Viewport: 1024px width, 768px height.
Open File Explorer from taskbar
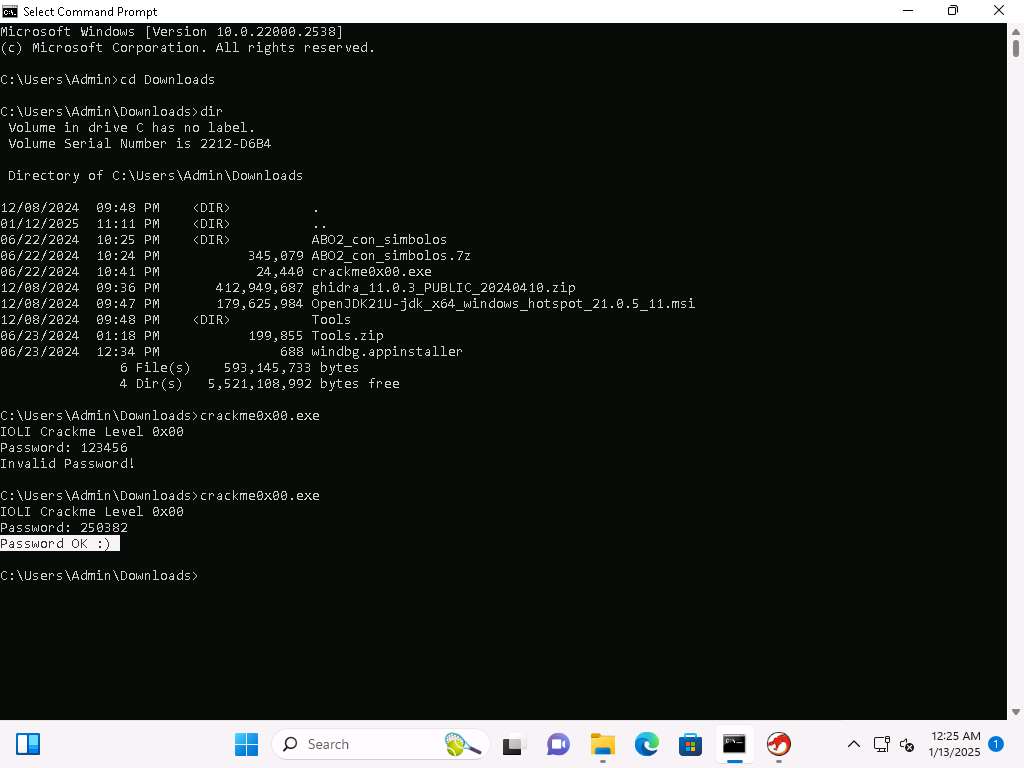(x=602, y=744)
